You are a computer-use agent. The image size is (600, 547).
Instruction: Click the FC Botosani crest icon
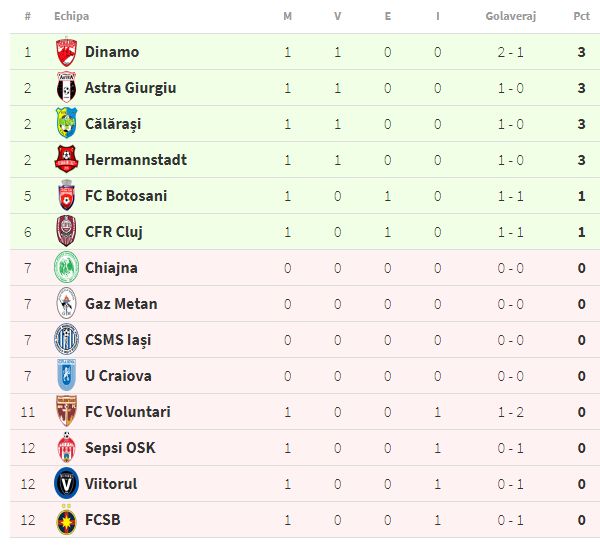(66, 196)
